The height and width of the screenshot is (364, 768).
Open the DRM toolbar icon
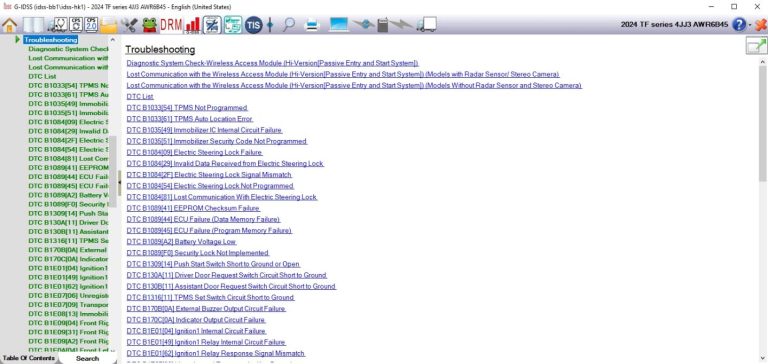tap(171, 24)
